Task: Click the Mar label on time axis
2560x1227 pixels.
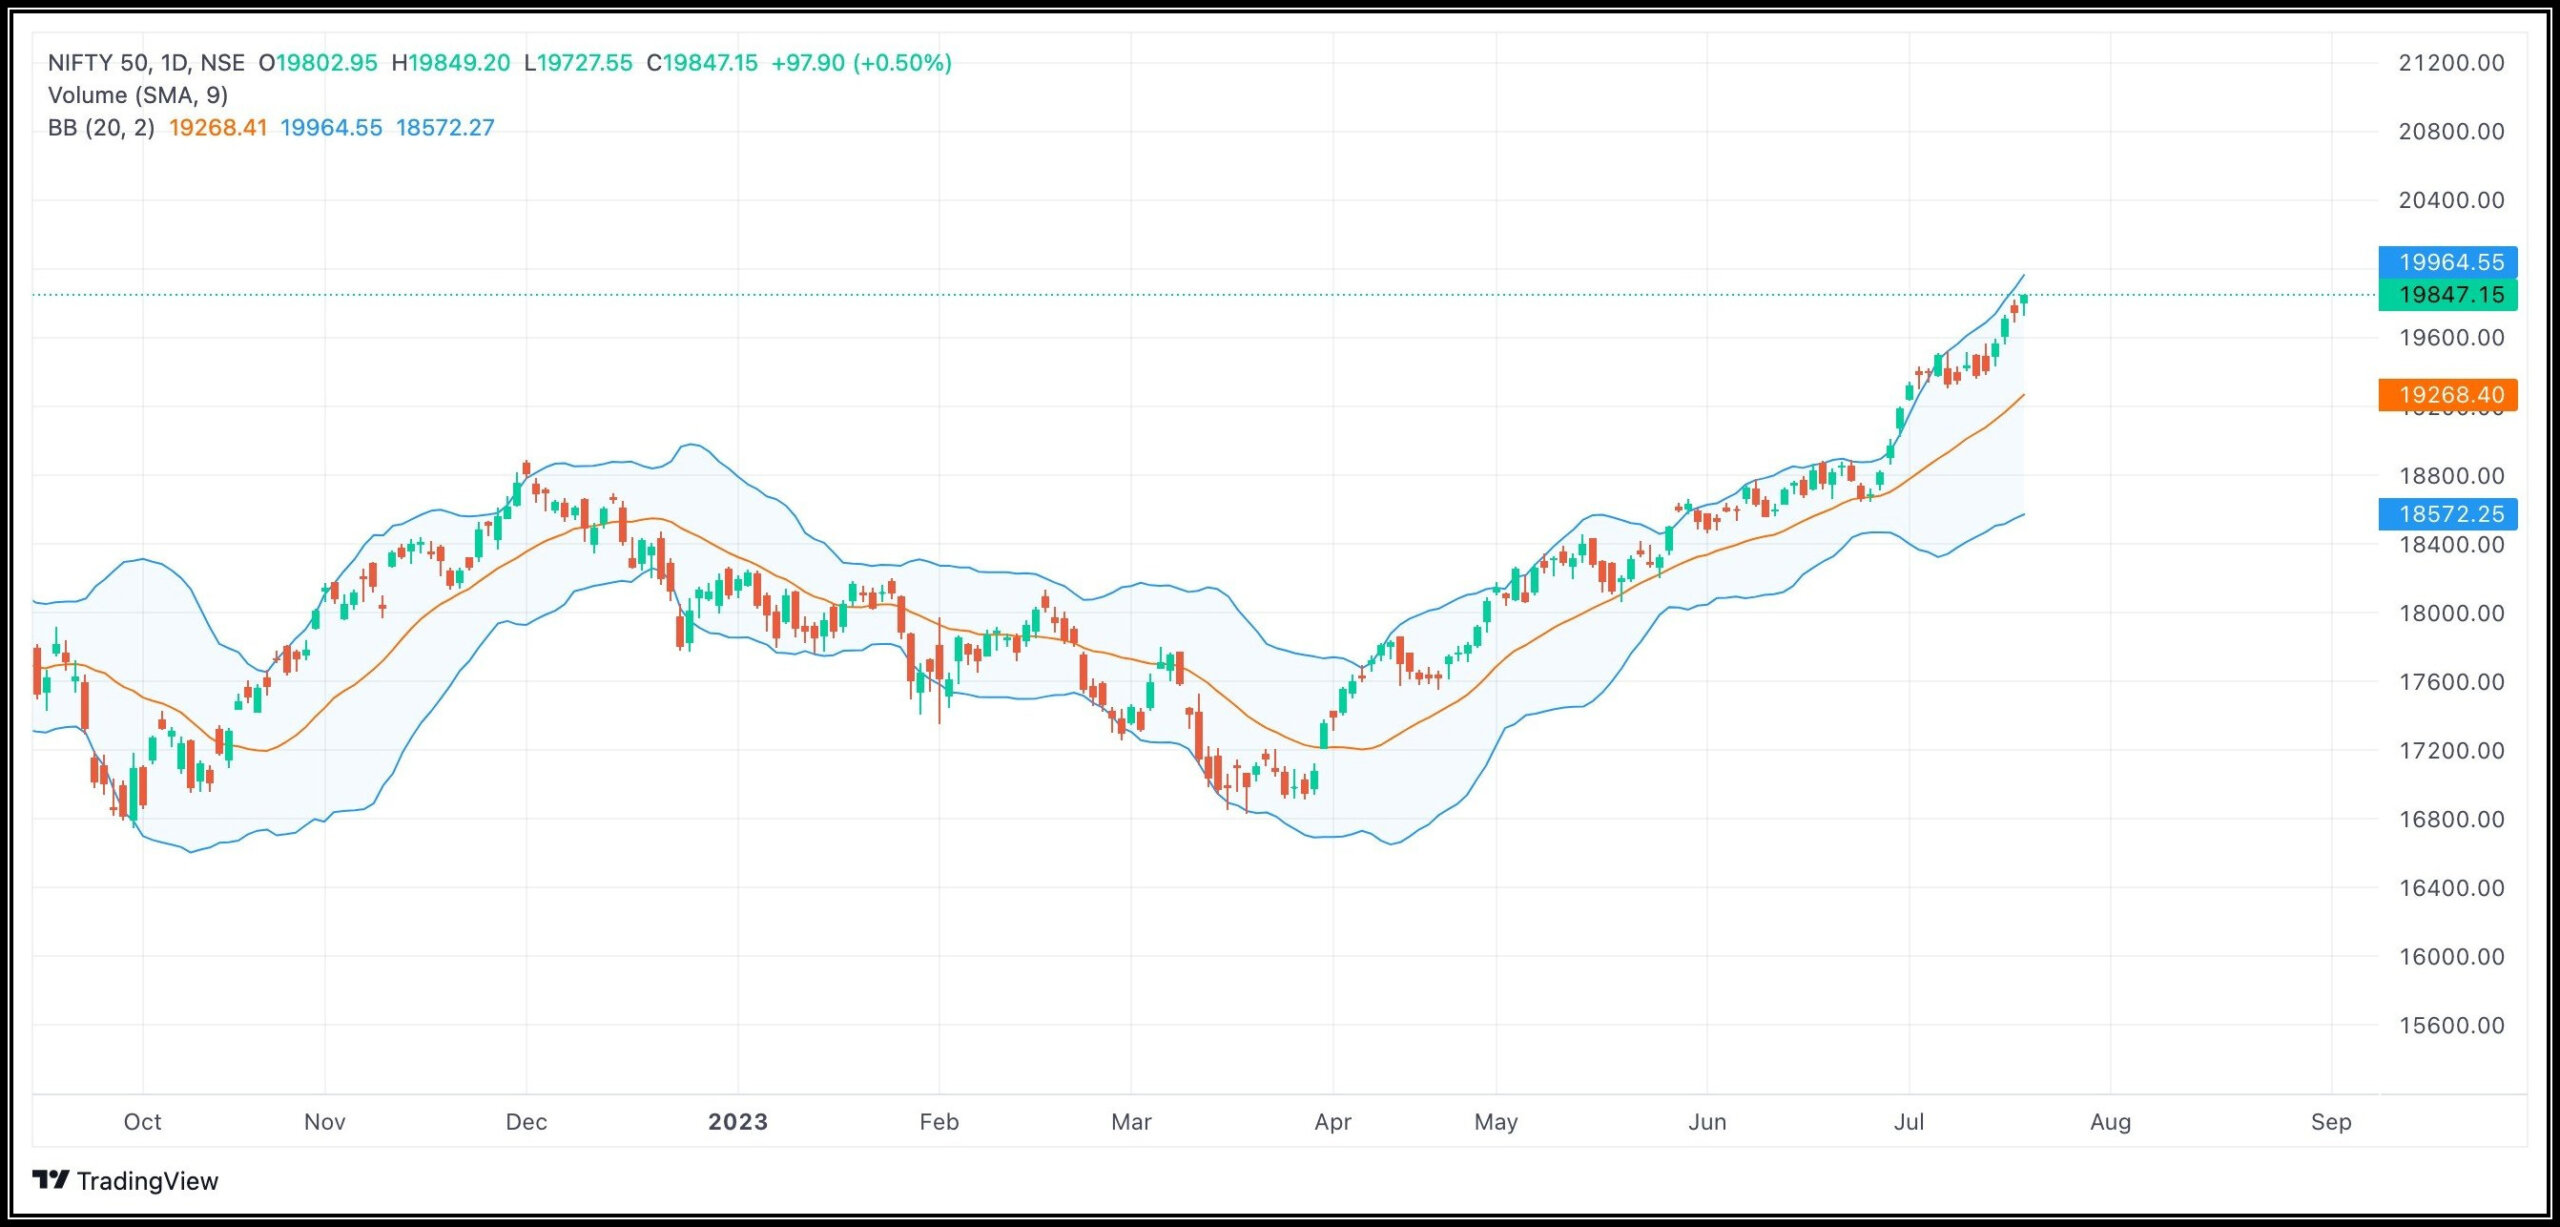Action: [1131, 1122]
